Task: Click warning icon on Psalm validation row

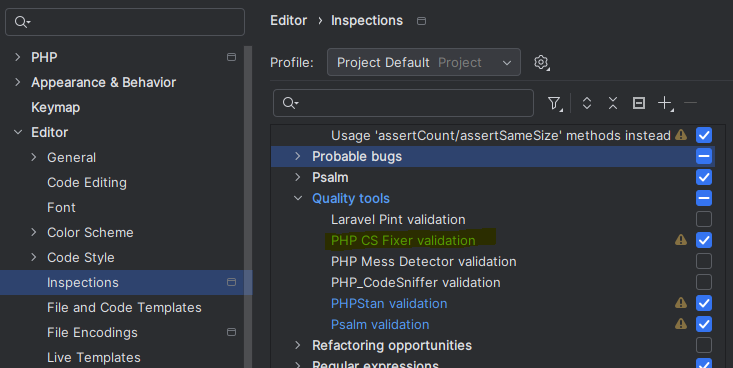Action: coord(681,324)
